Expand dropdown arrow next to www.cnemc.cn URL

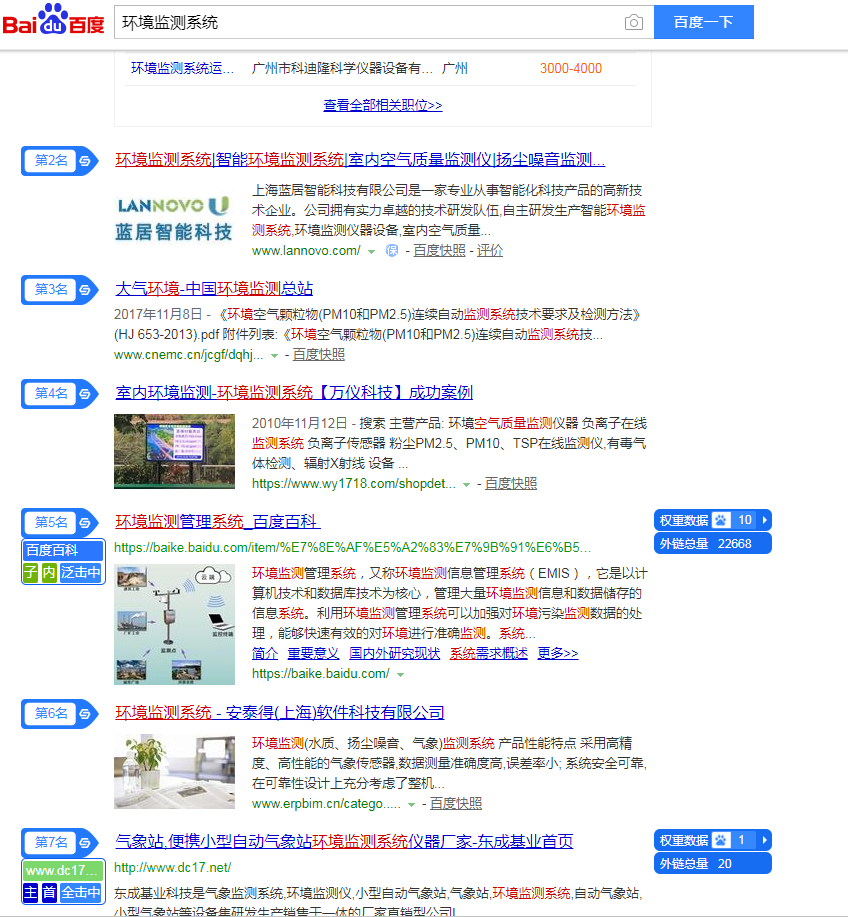pos(274,356)
